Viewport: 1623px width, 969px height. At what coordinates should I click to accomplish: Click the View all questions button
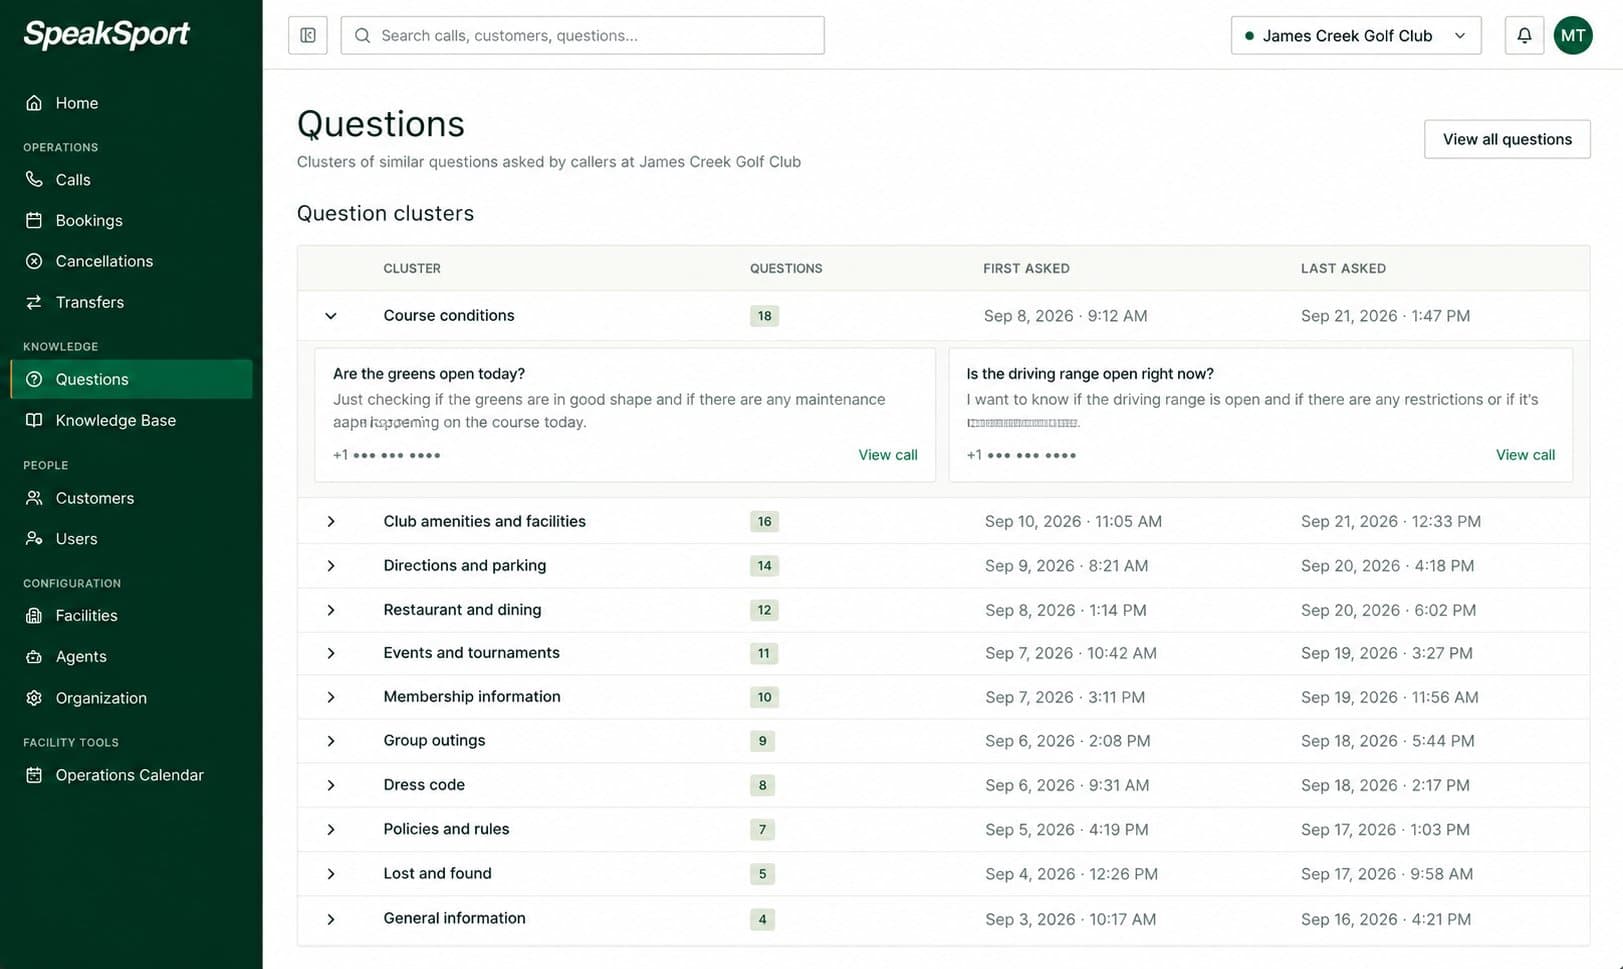(x=1507, y=139)
